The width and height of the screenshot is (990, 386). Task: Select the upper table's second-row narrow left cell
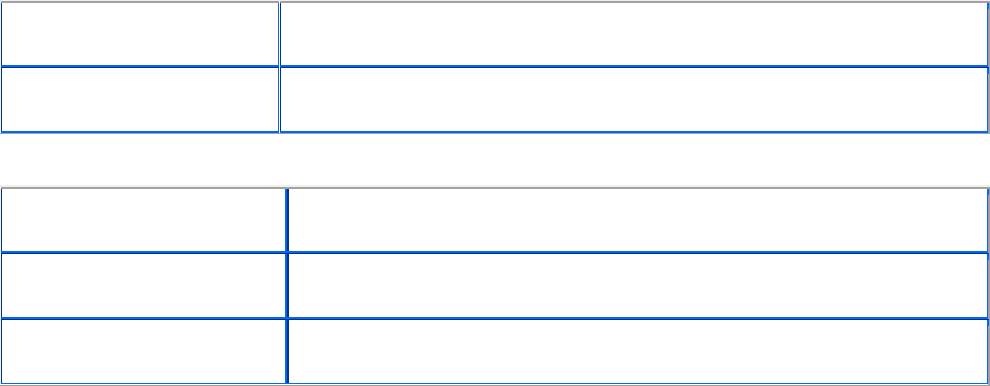pyautogui.click(x=140, y=99)
